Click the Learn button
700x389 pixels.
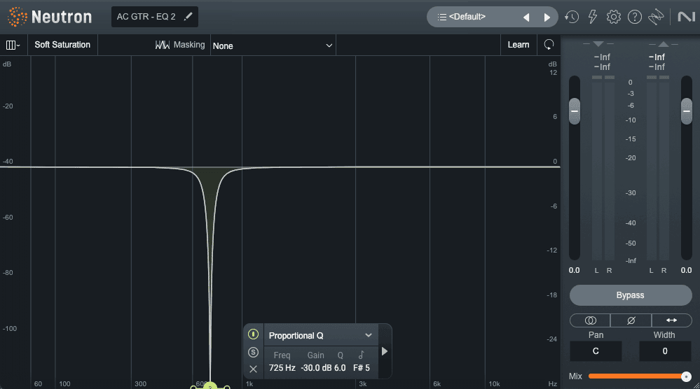coord(518,45)
